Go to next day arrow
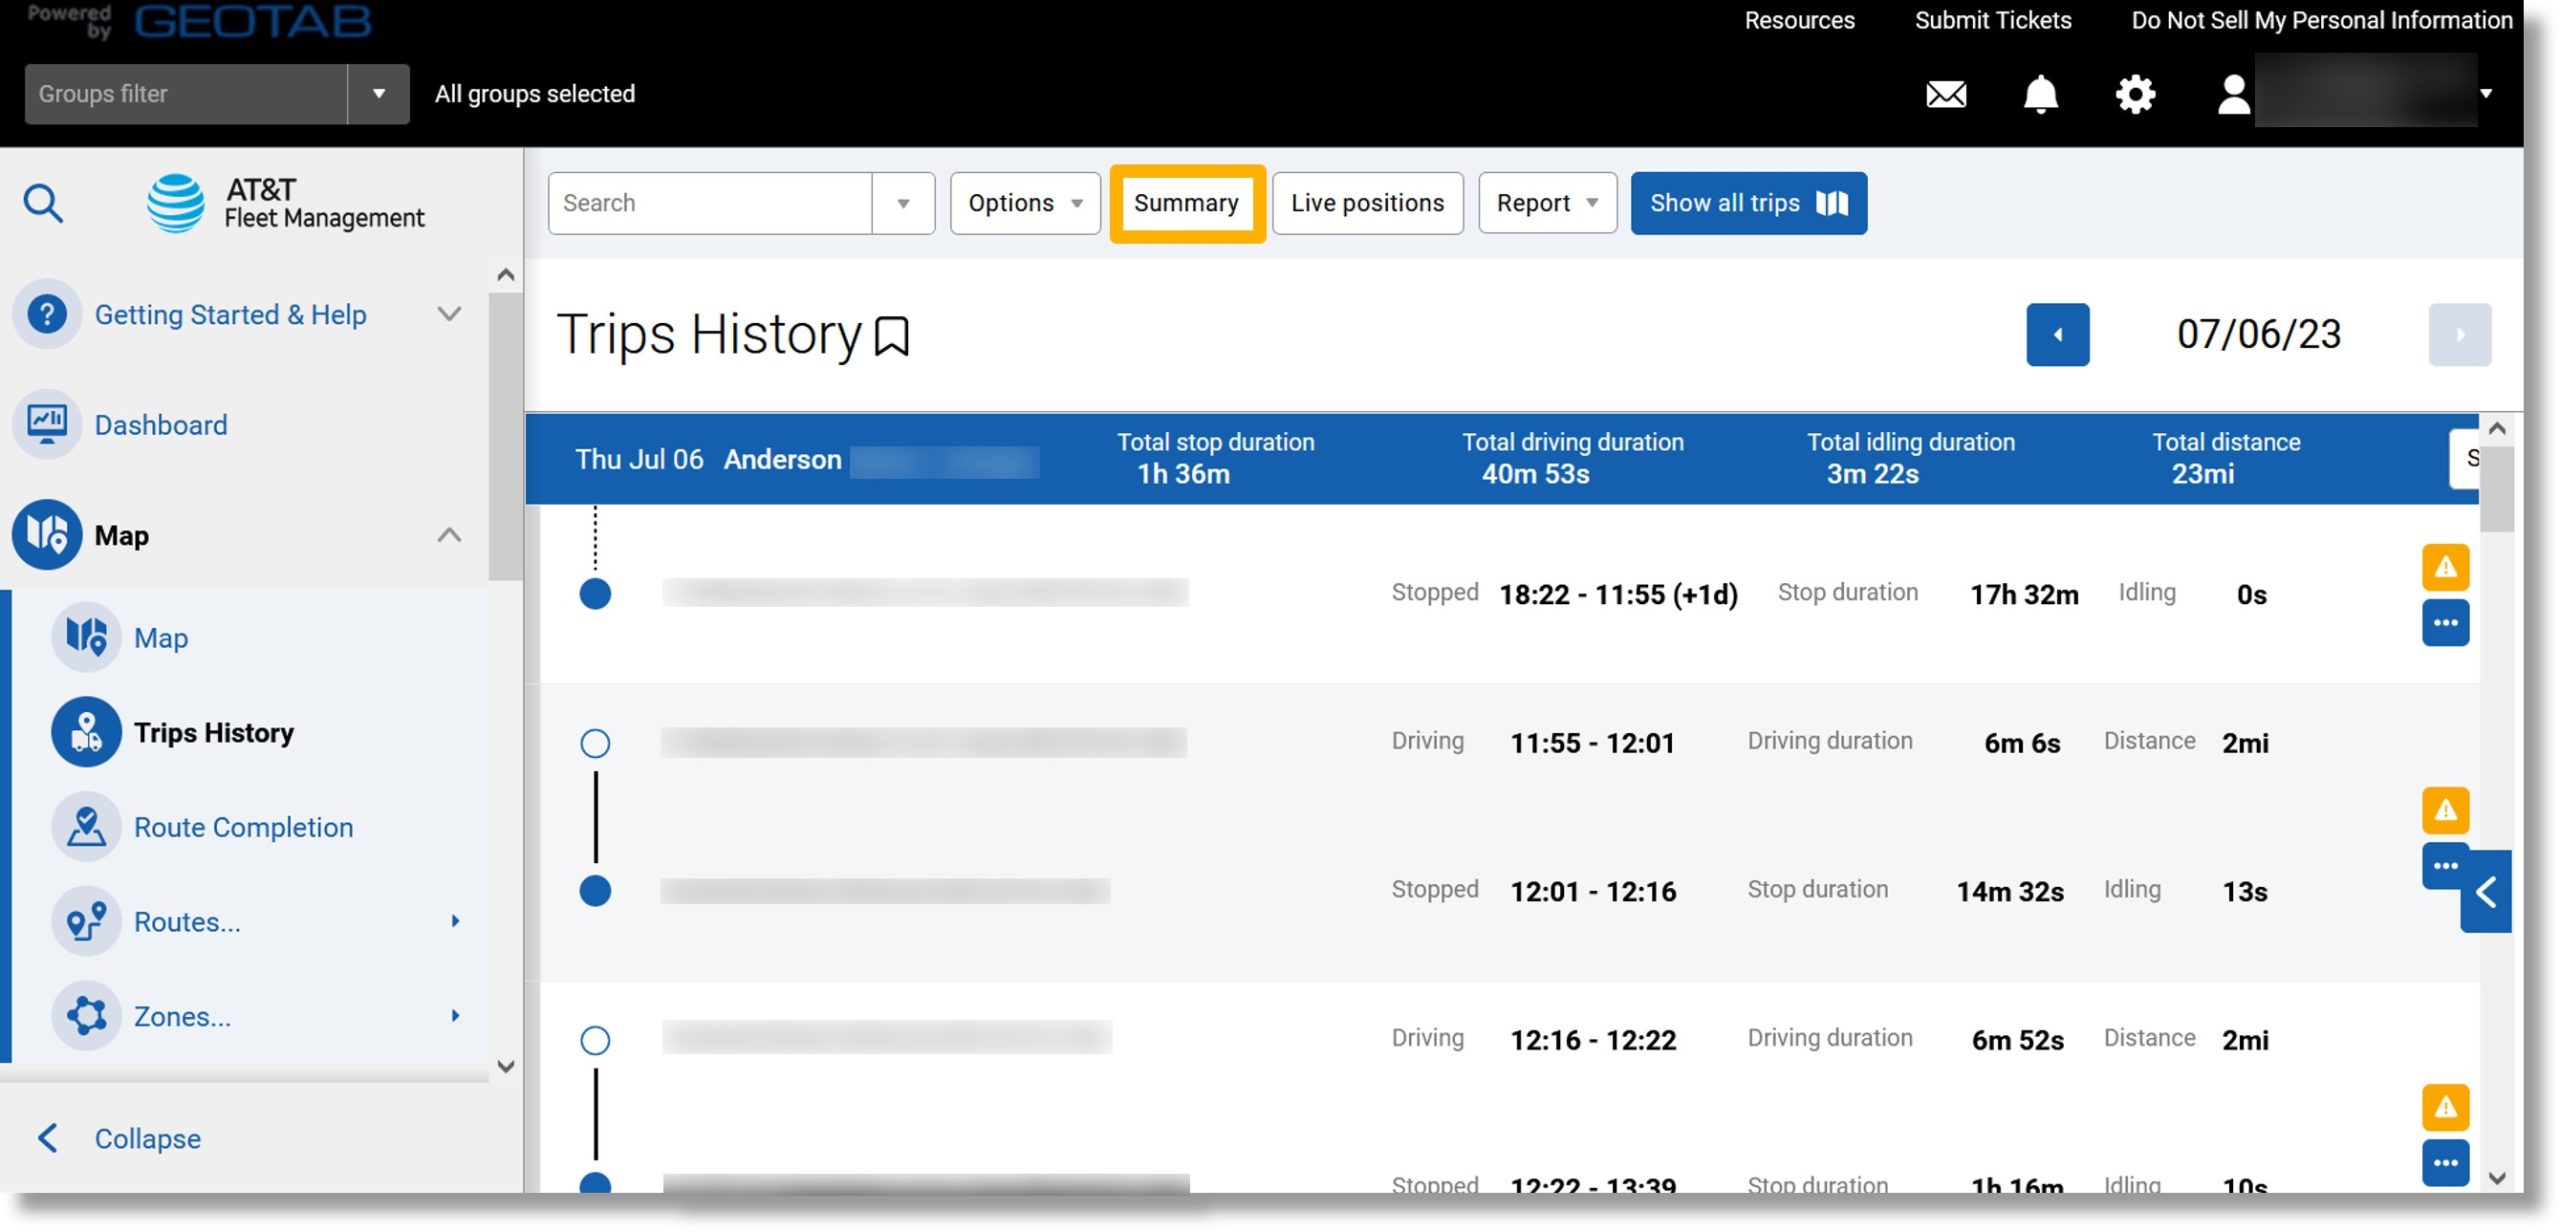The width and height of the screenshot is (2560, 1232). [x=2459, y=334]
